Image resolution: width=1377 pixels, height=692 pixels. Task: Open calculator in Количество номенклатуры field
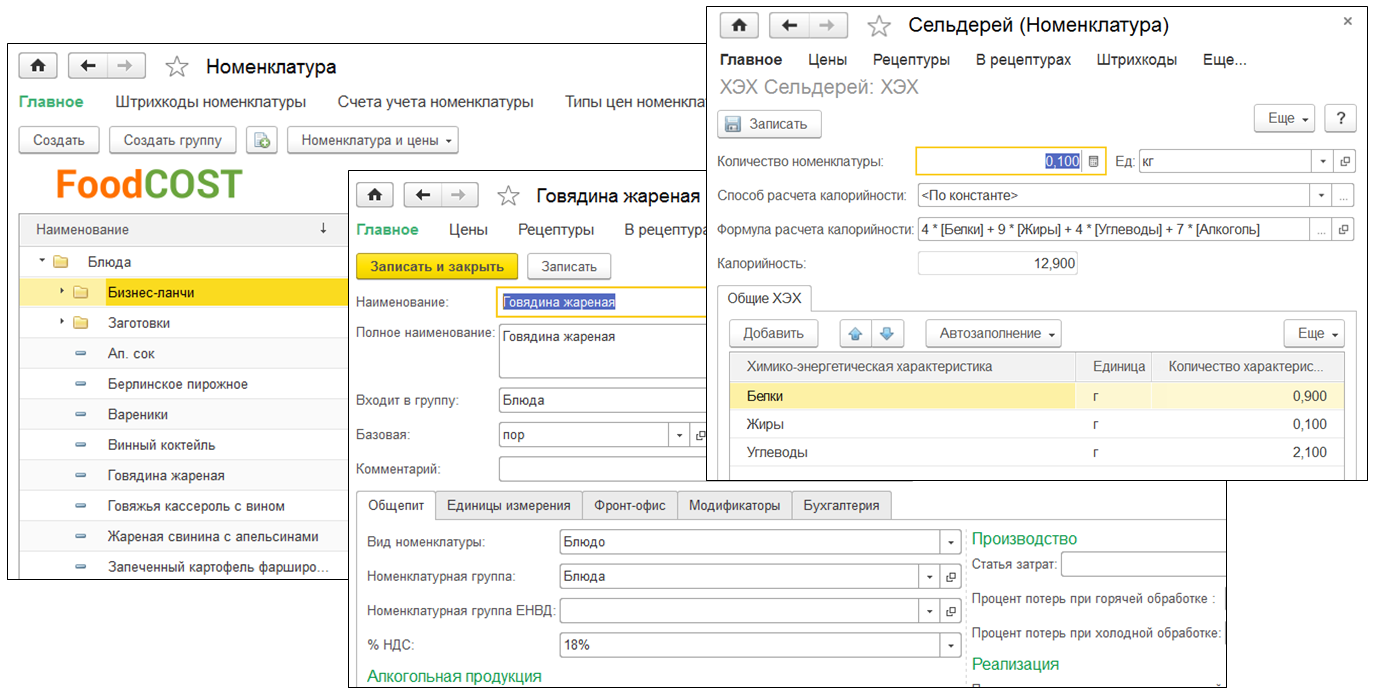[x=1094, y=161]
